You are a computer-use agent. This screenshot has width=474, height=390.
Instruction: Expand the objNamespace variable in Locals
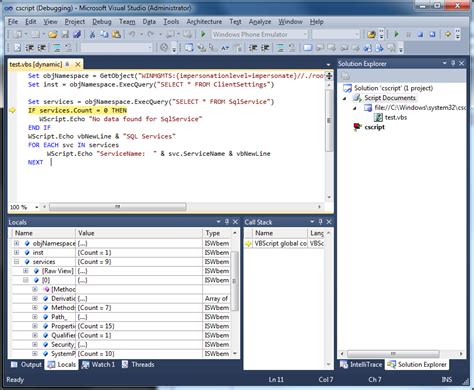[x=16, y=243]
